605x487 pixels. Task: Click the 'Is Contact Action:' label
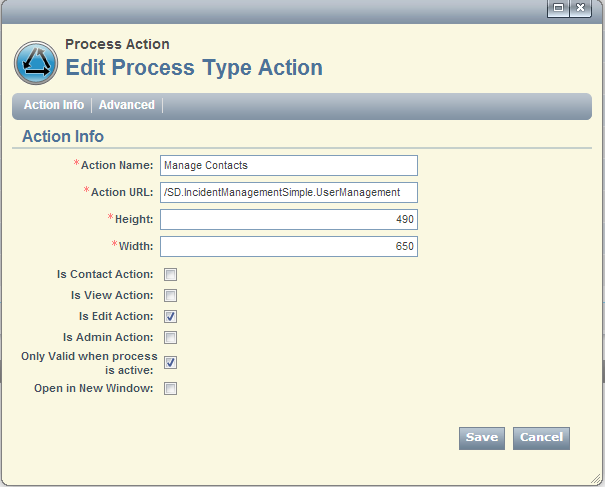click(x=105, y=274)
